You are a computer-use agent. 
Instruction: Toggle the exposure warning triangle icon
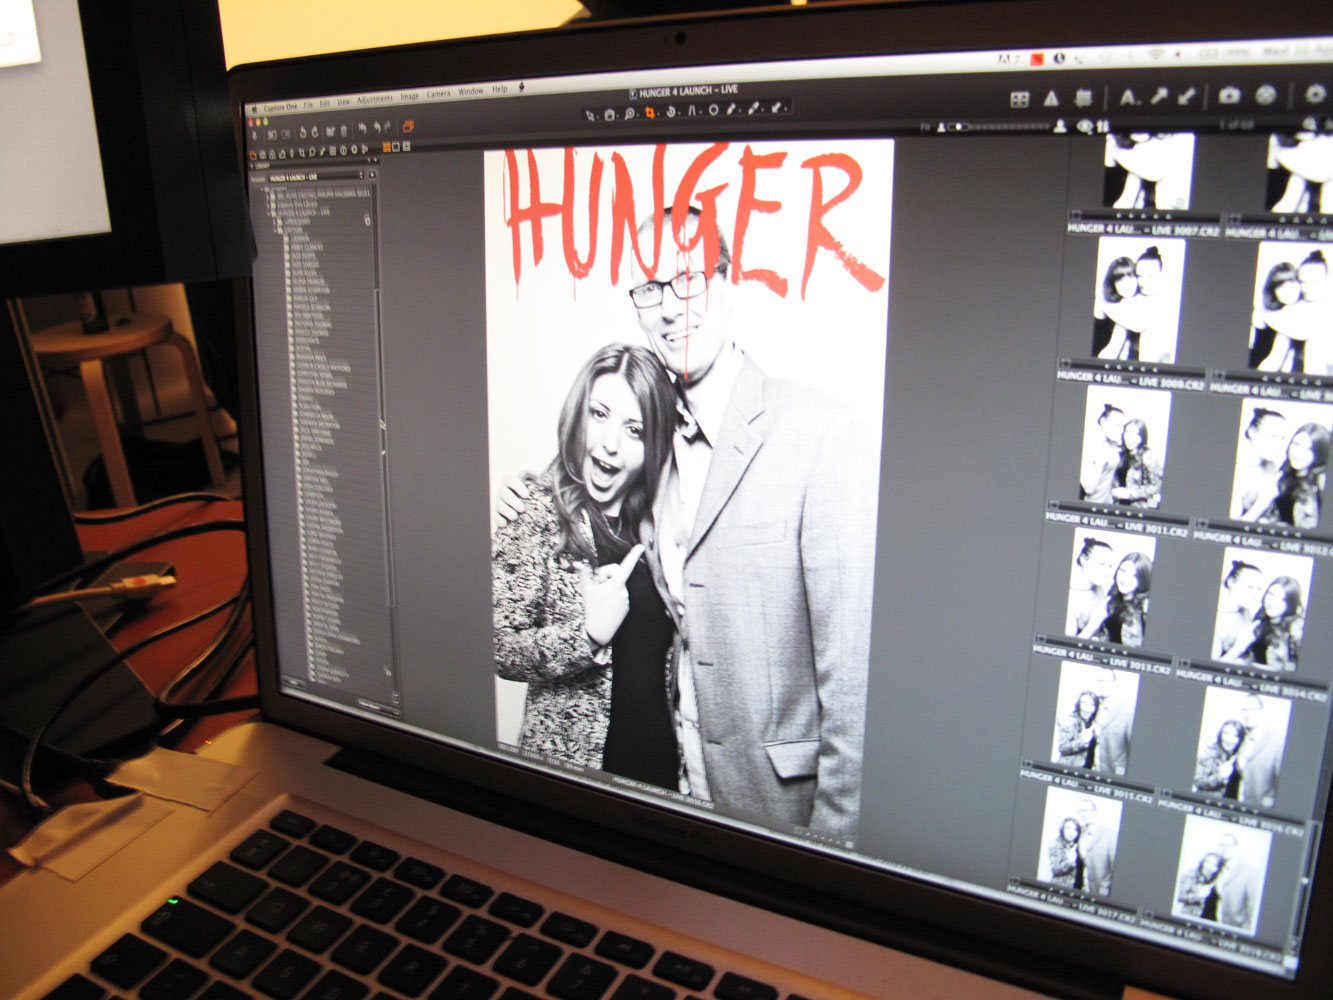point(1051,99)
